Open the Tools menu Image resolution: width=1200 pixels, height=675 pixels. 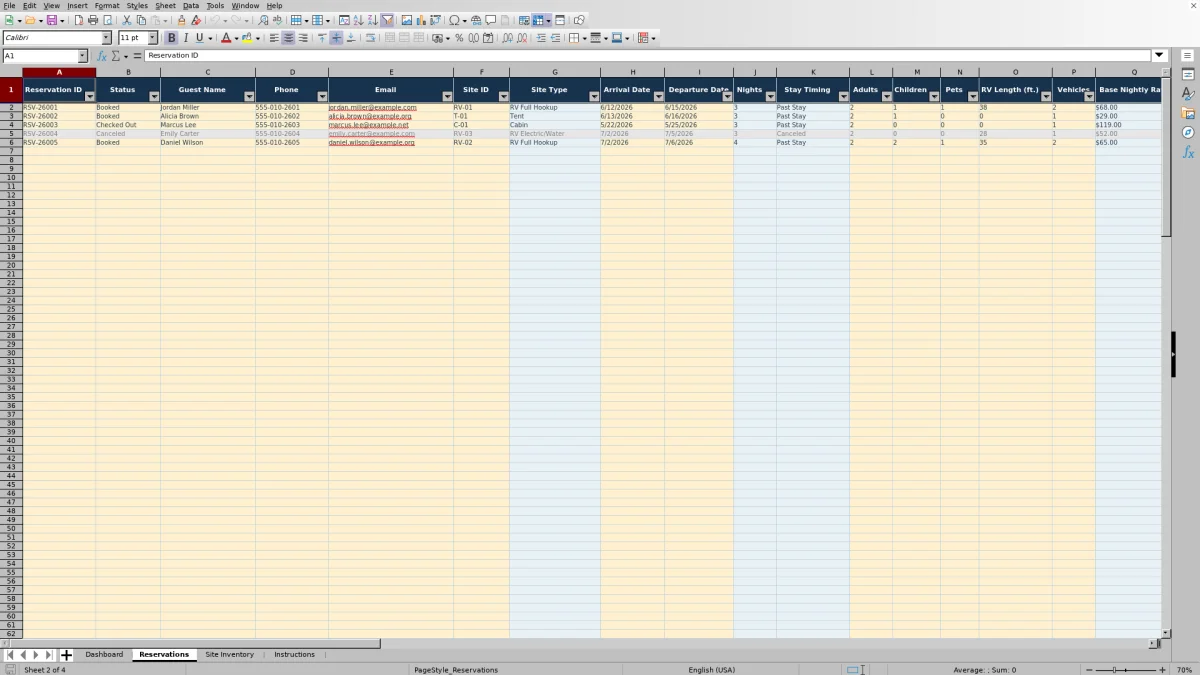pos(215,5)
